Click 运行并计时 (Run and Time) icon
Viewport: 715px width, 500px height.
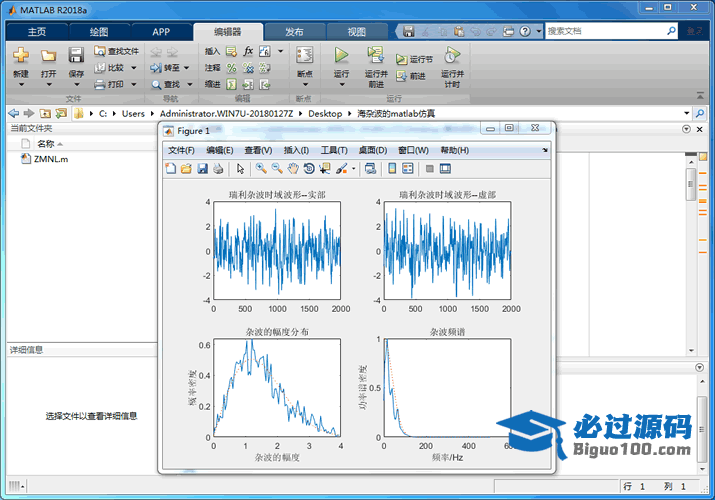click(x=451, y=55)
